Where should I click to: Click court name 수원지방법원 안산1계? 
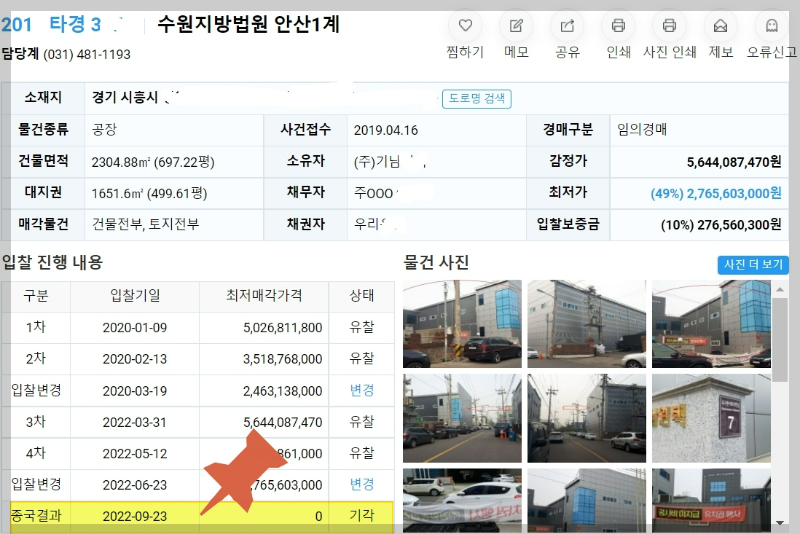tap(248, 24)
